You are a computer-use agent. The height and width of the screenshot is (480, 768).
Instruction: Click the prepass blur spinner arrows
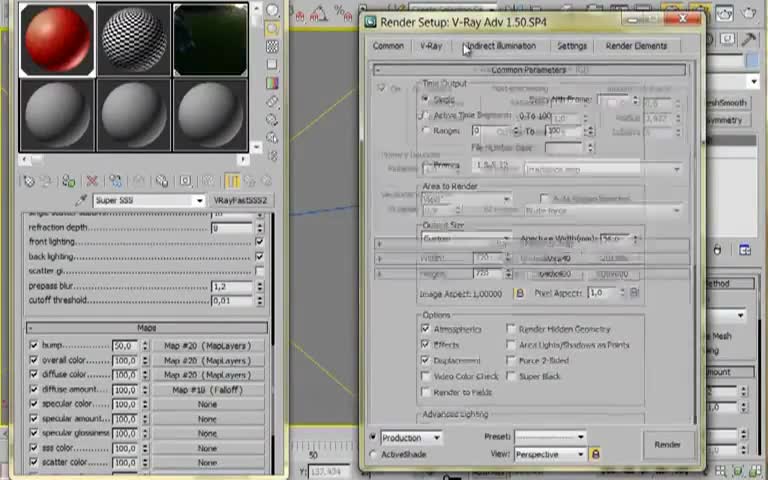260,286
